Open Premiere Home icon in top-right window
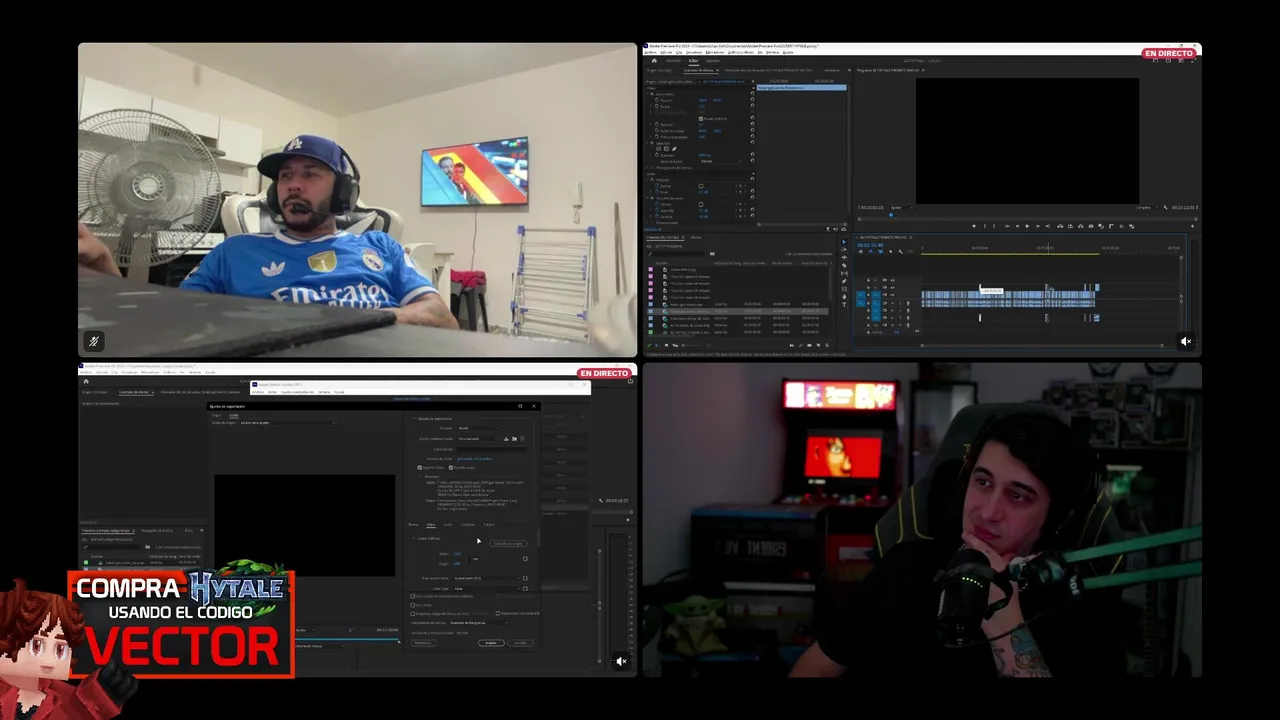 coord(654,61)
